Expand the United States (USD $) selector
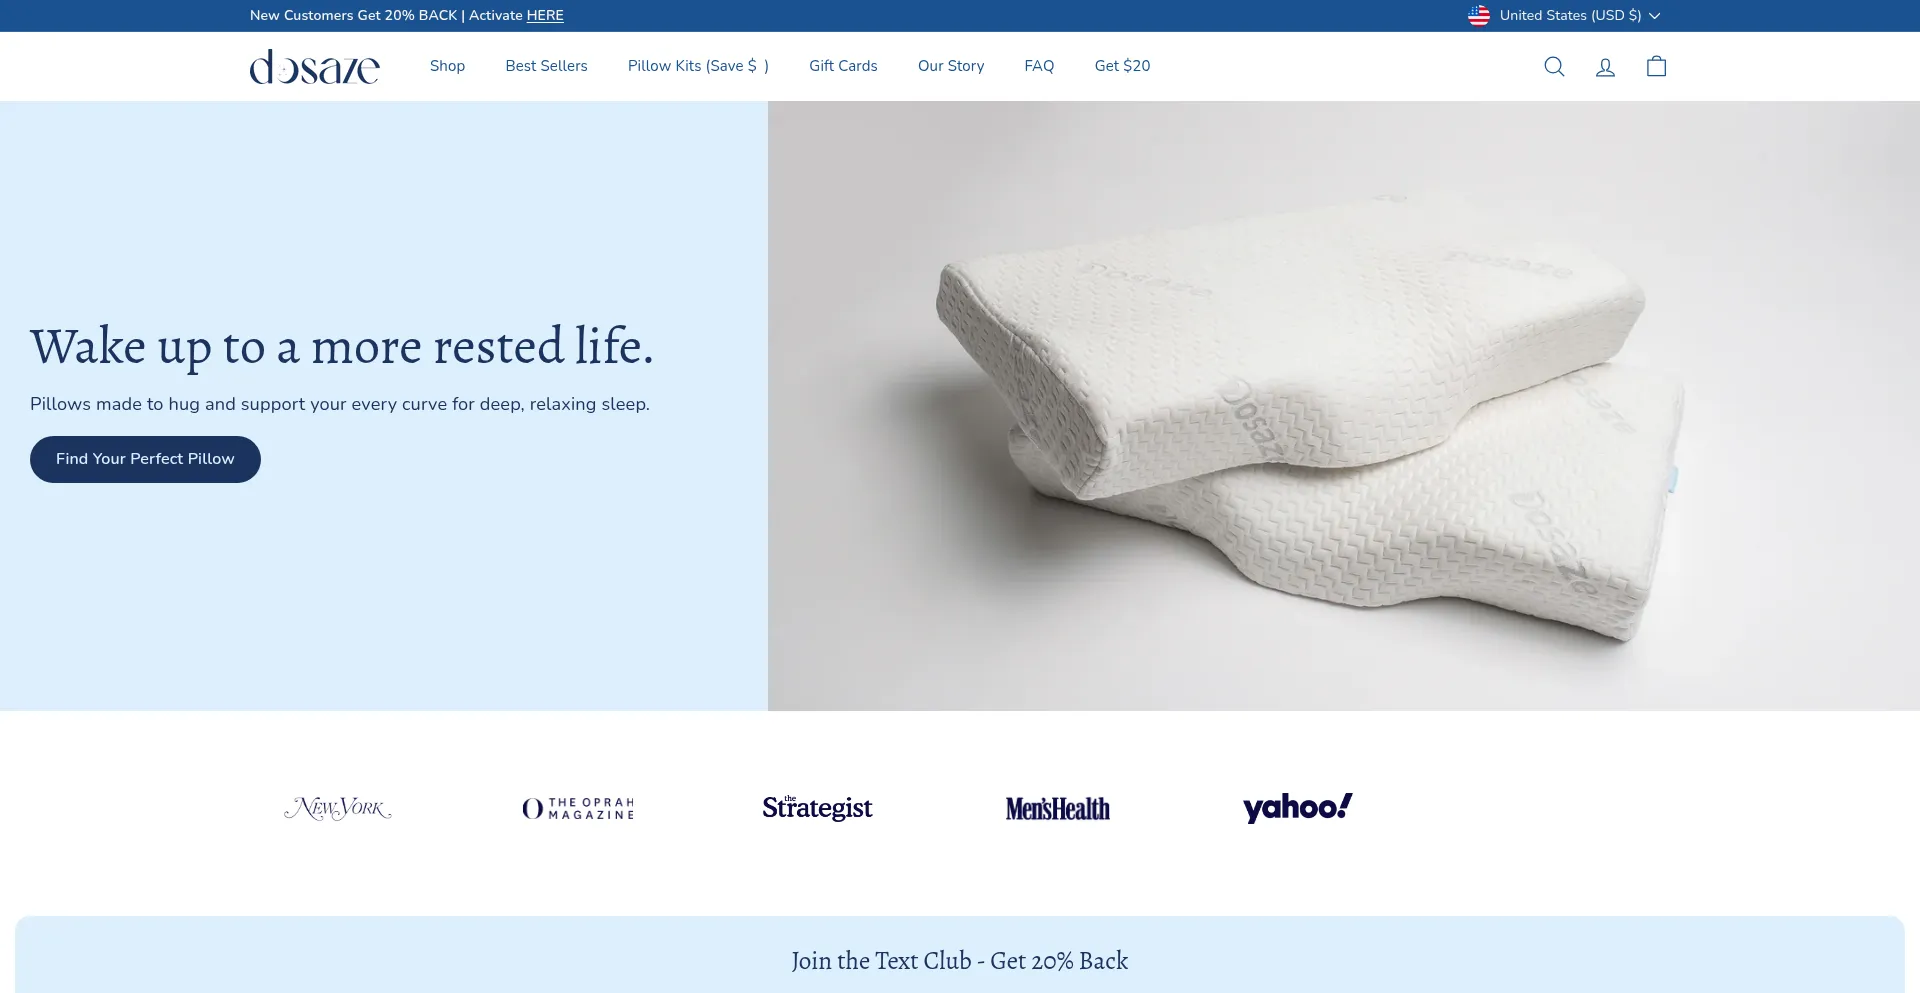The width and height of the screenshot is (1920, 993). pos(1564,15)
